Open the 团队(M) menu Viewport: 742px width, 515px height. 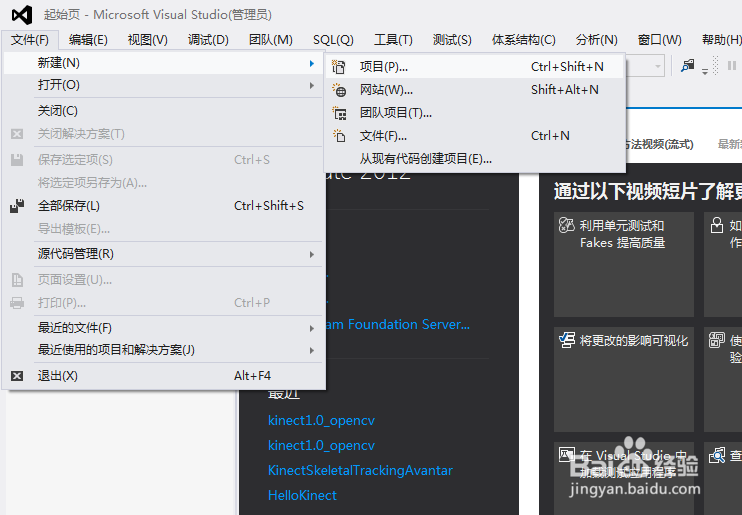click(x=271, y=40)
